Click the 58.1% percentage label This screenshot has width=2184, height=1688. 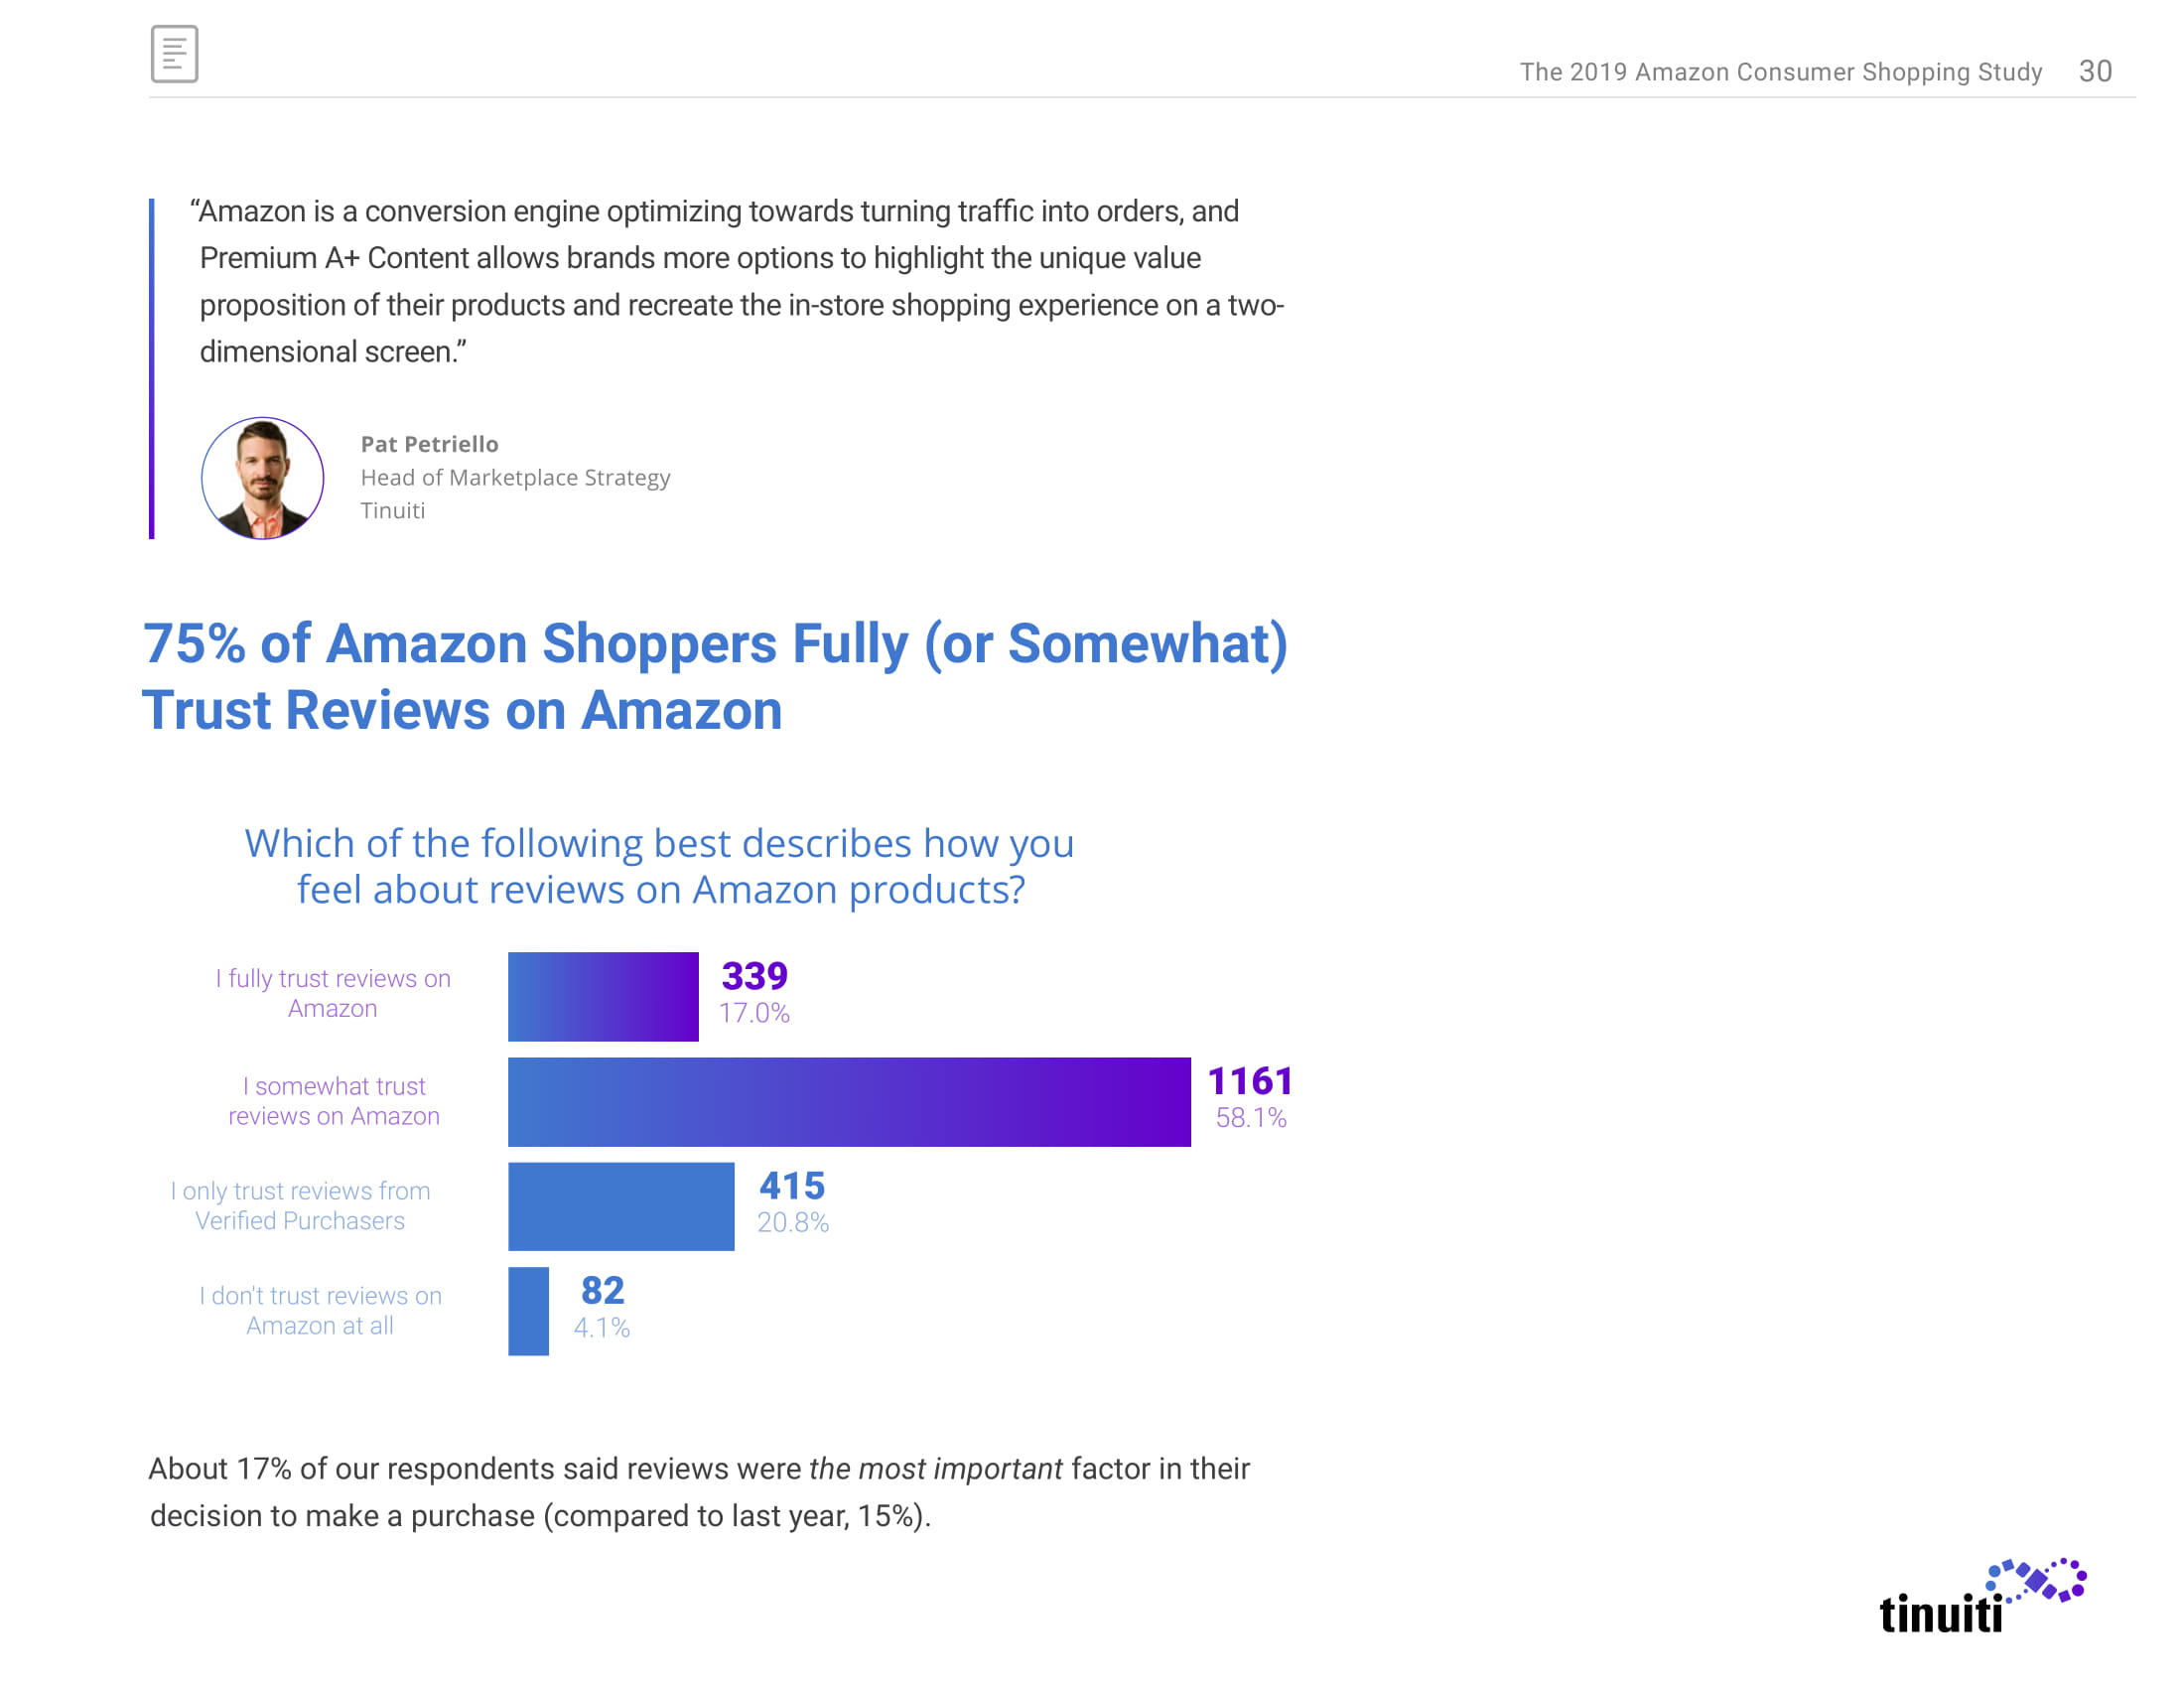(x=1250, y=1118)
